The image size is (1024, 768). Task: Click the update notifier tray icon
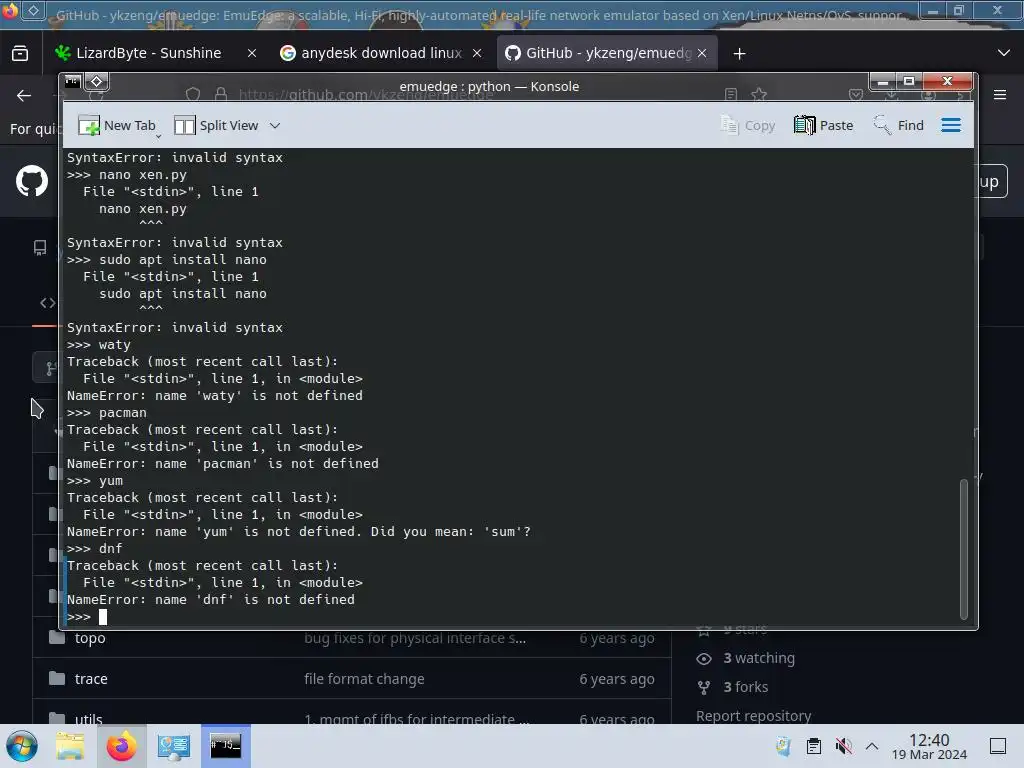[783, 746]
